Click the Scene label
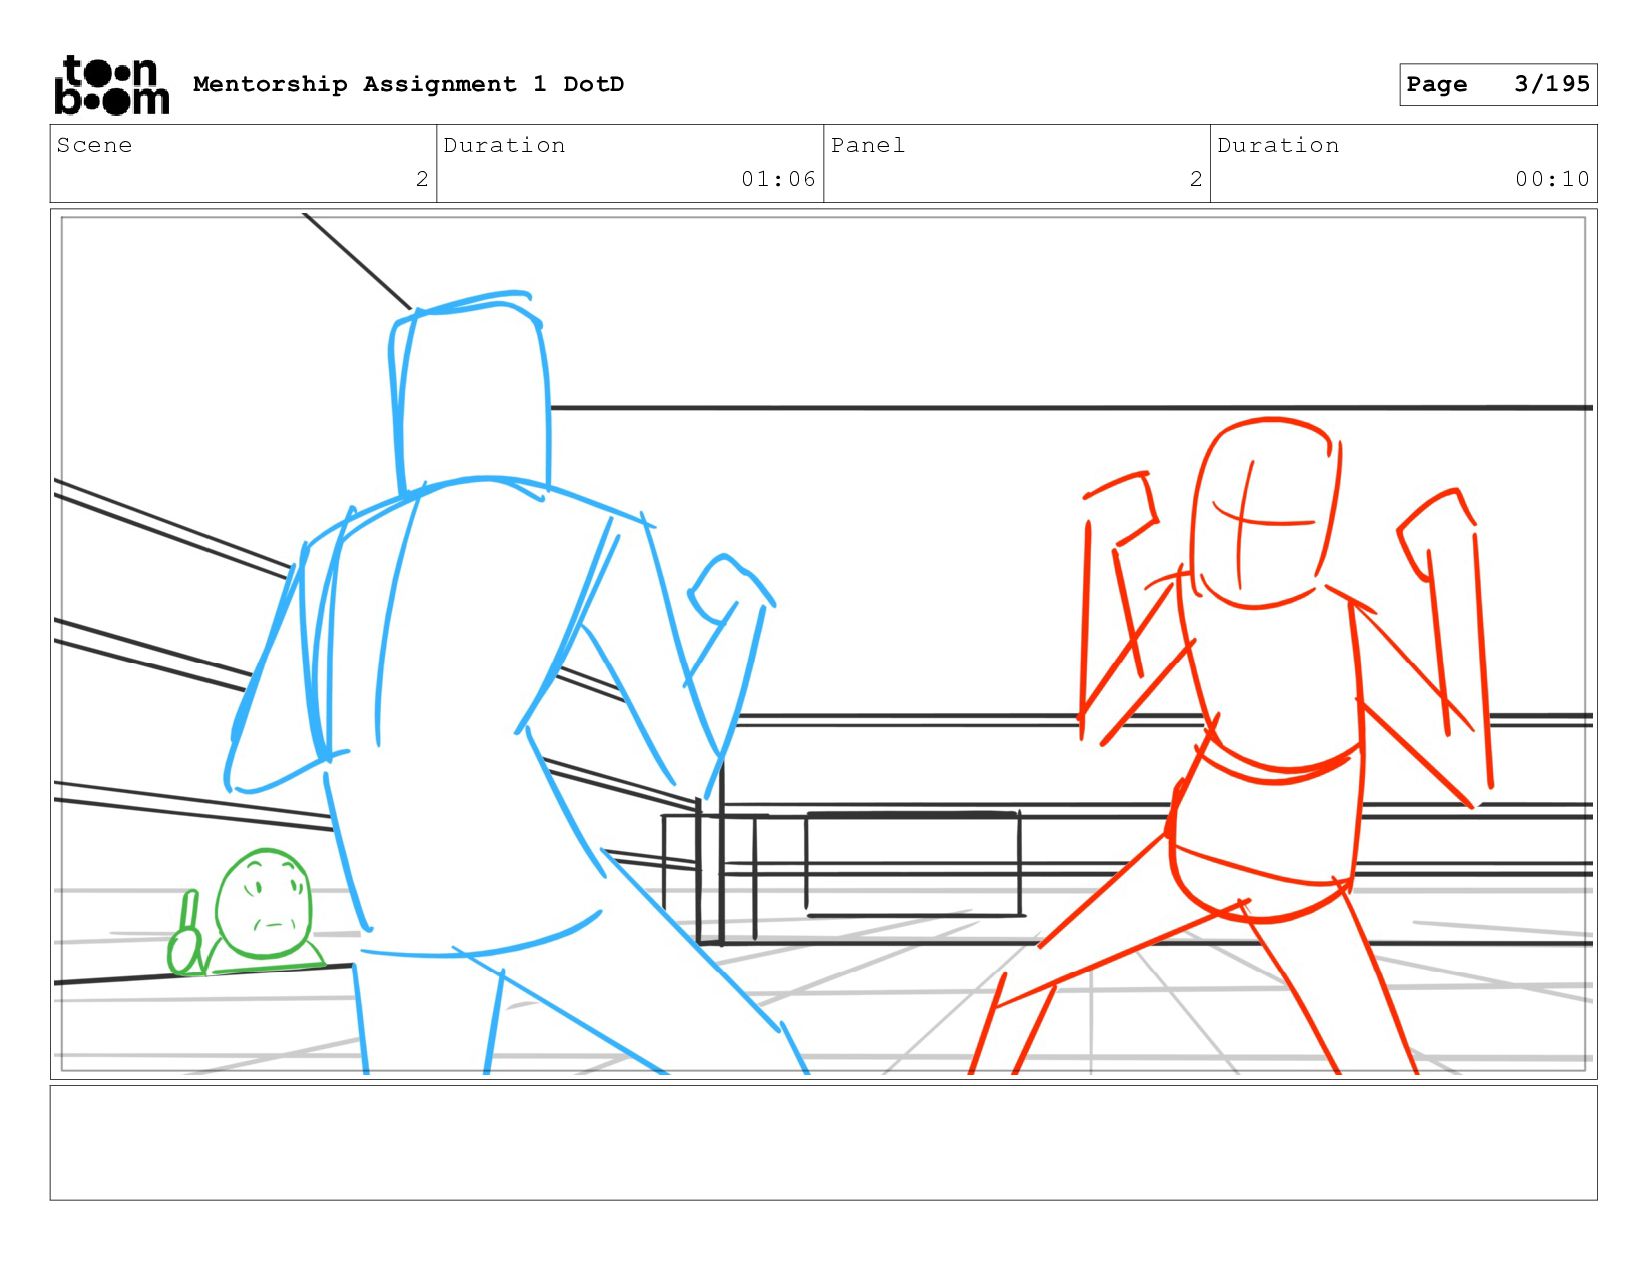This screenshot has width=1650, height=1275. pyautogui.click(x=94, y=145)
